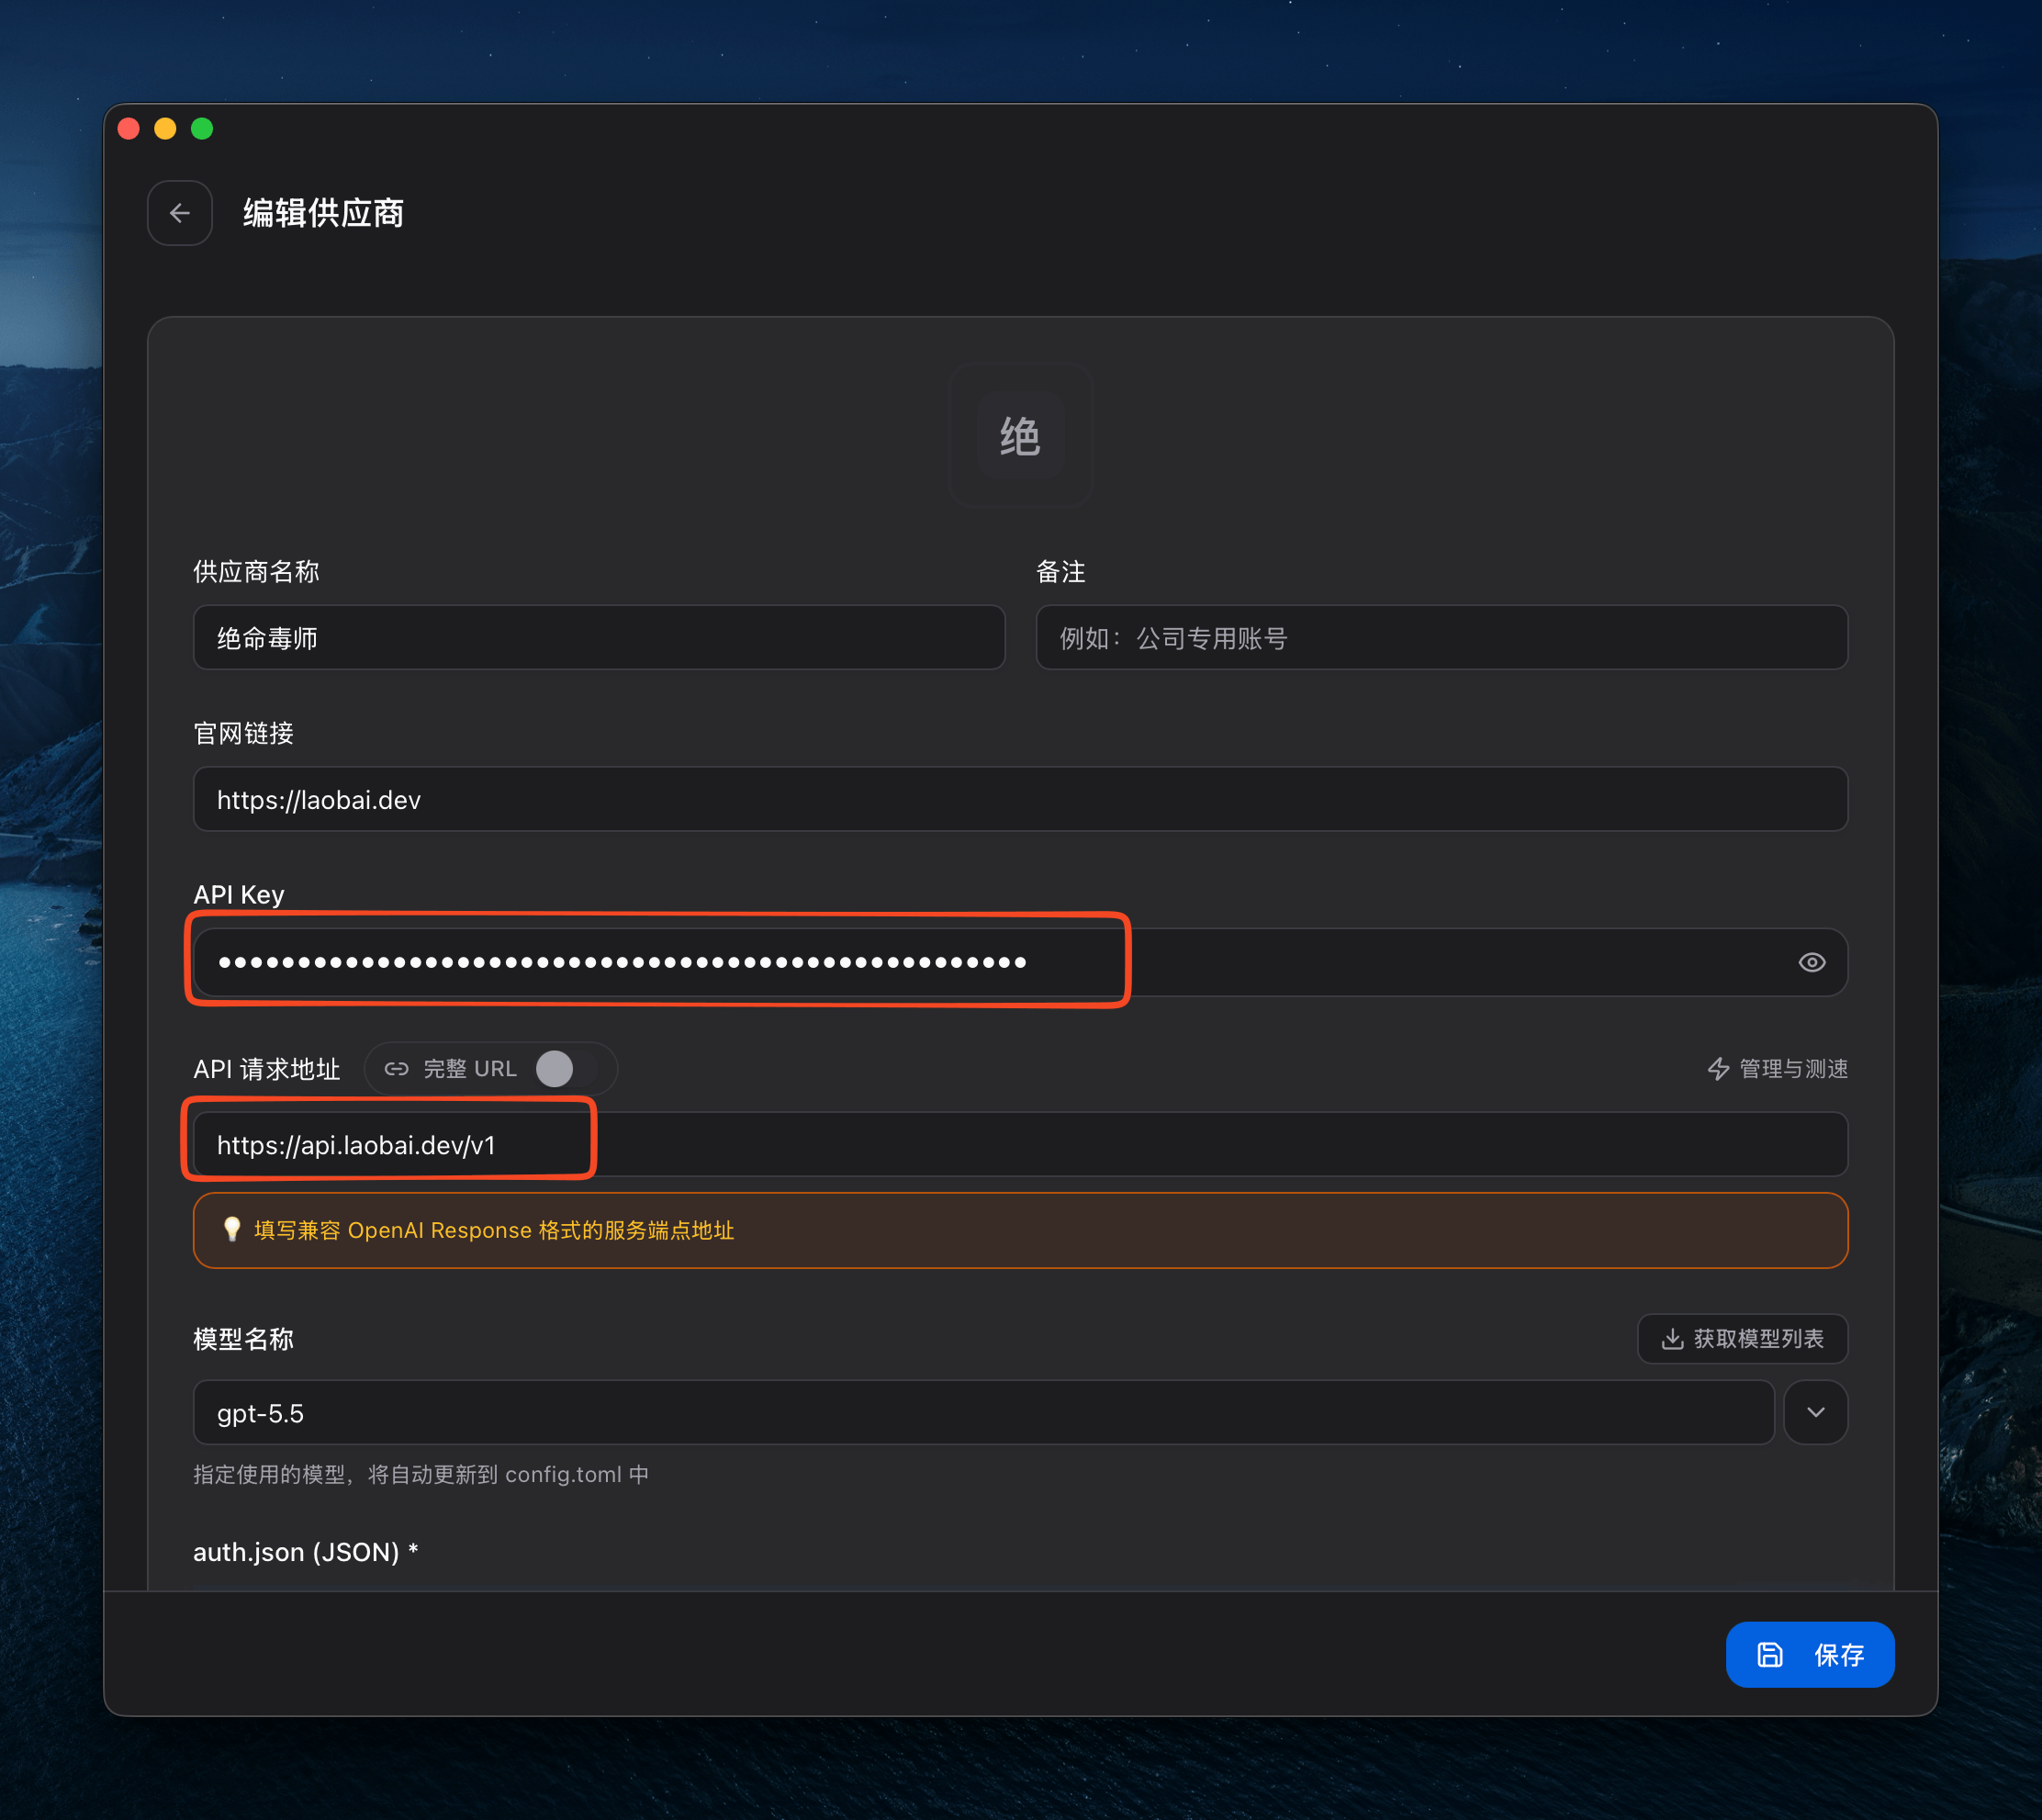Screen dimensions: 2042x1820
Task: Click the 指定使用的模型 hint text
Action: 421,1475
